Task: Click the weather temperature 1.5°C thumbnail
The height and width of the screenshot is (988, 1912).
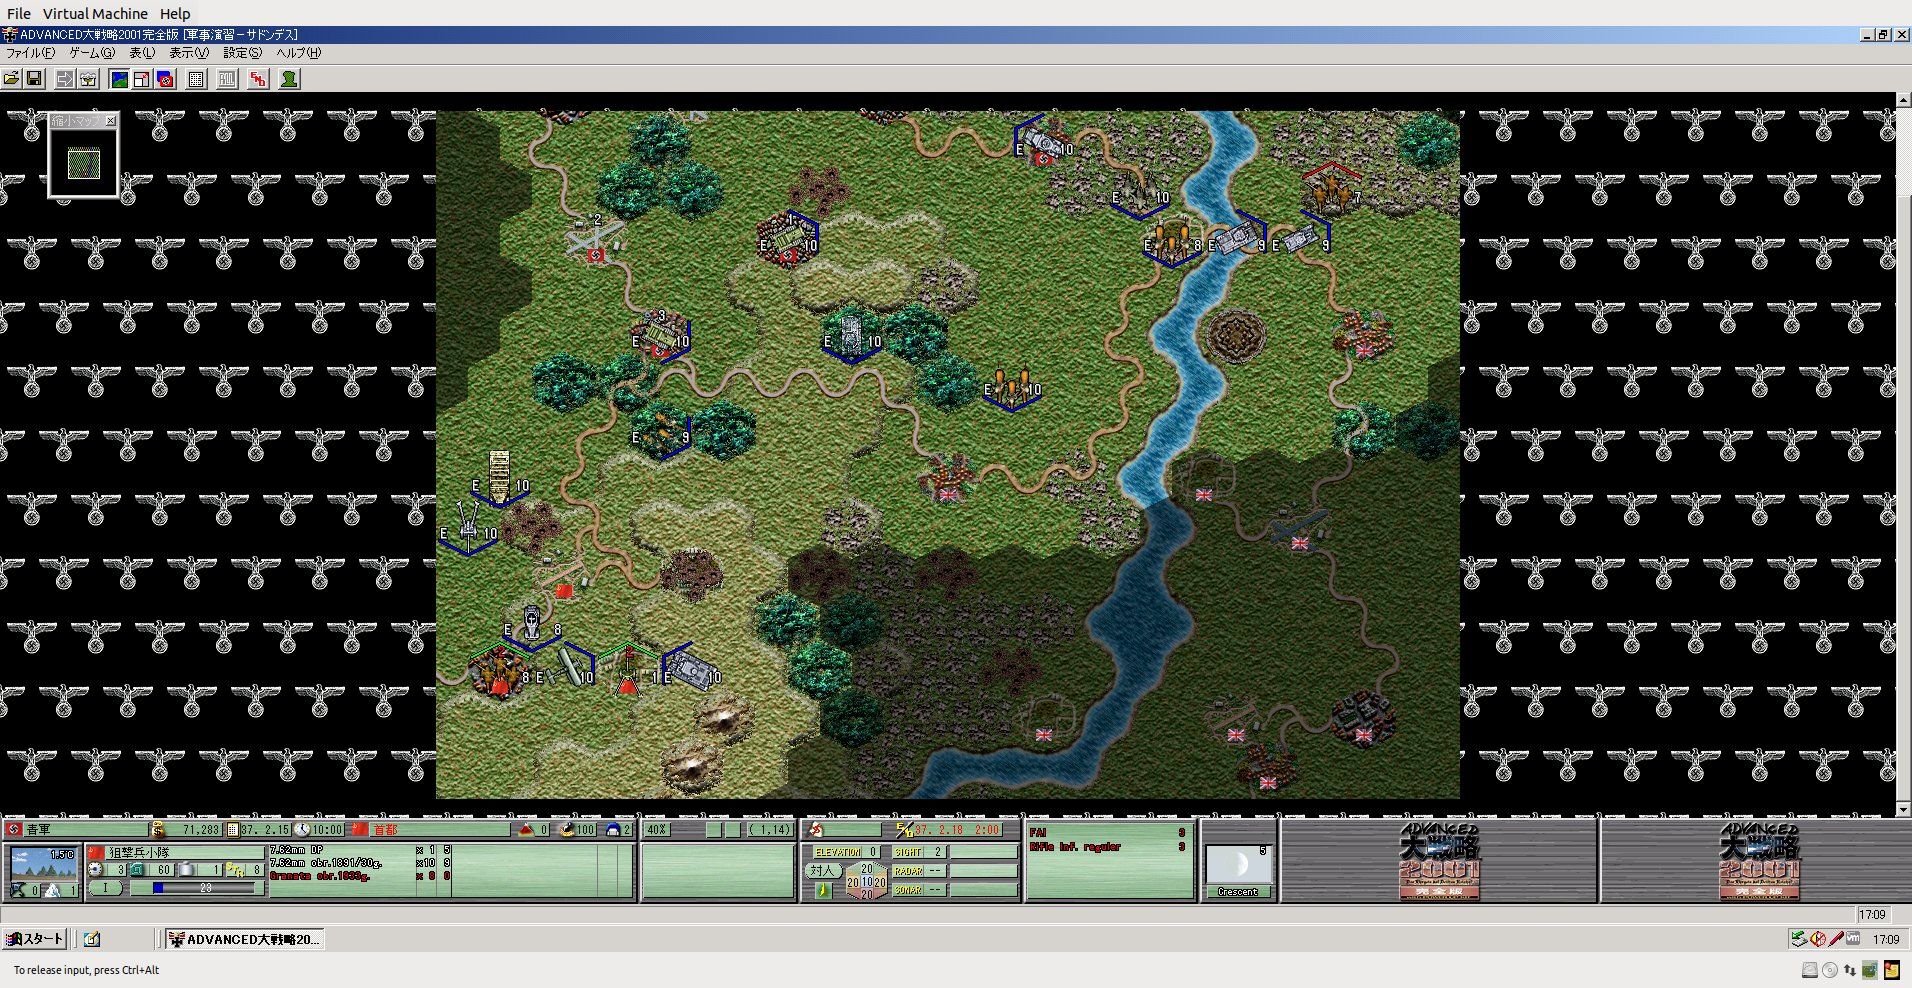Action: click(42, 864)
